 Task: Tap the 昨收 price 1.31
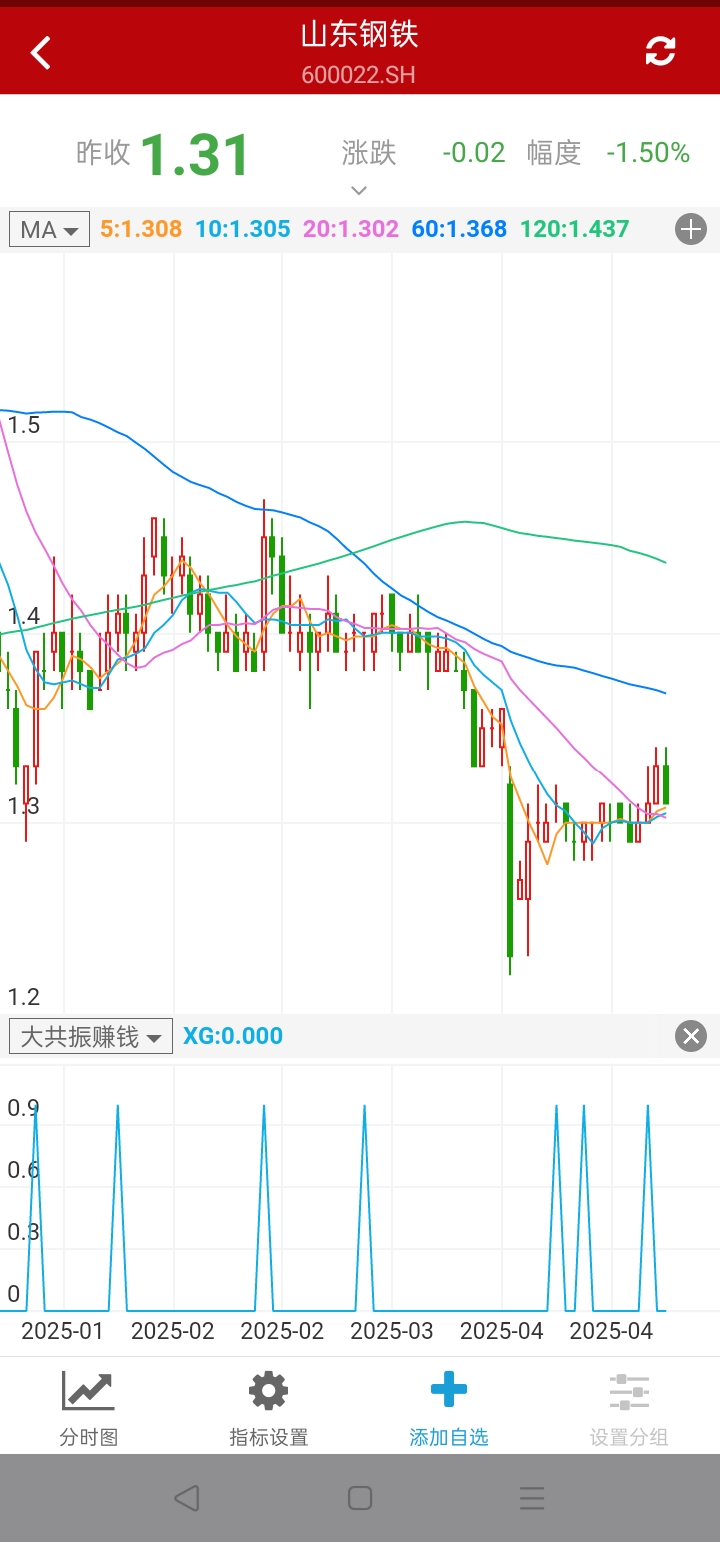tap(194, 155)
